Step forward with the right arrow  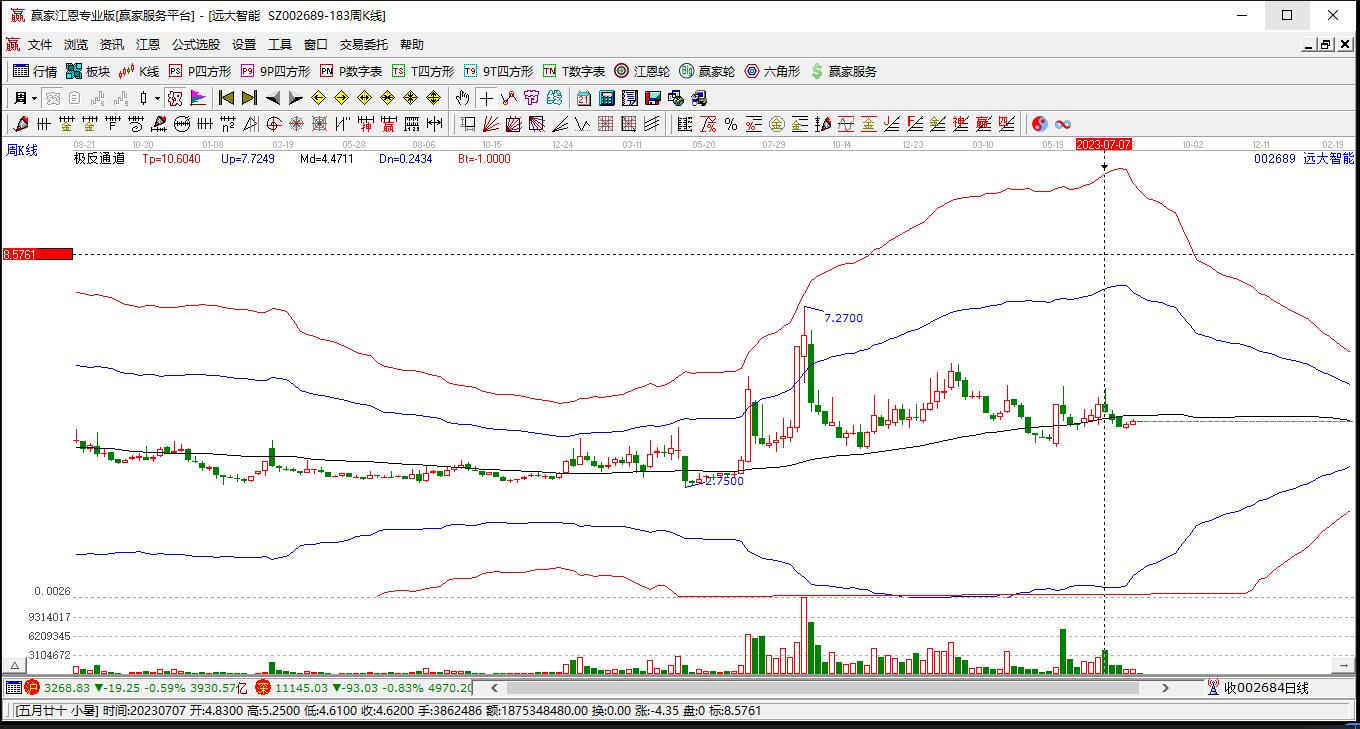pyautogui.click(x=295, y=98)
